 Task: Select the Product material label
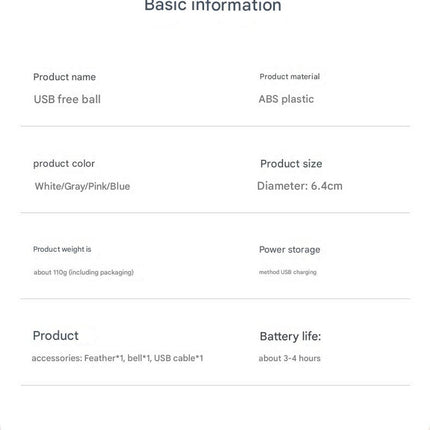(290, 77)
